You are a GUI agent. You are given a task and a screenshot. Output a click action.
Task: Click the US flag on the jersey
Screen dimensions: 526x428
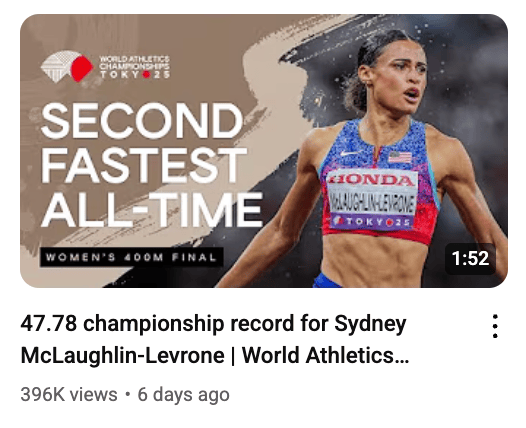(x=400, y=157)
